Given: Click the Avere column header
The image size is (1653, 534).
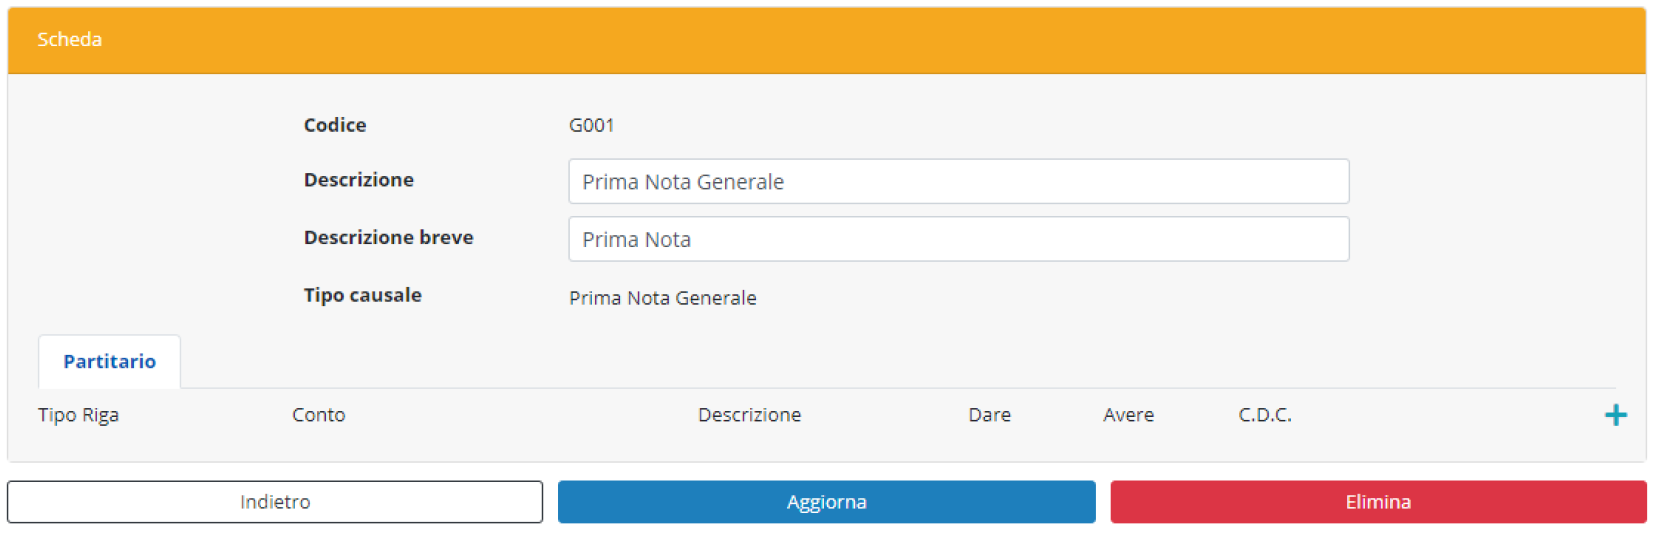Looking at the screenshot, I should [x=1128, y=415].
